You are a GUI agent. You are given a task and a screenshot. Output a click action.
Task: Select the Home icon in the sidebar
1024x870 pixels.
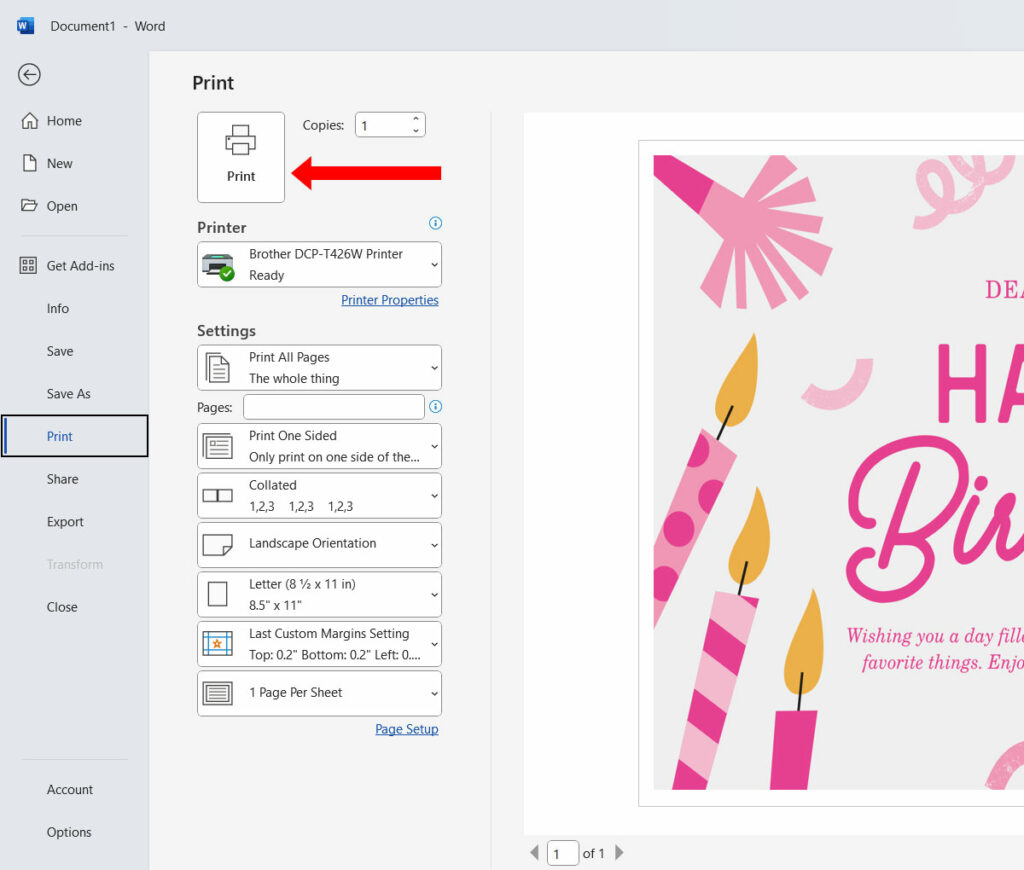tap(31, 120)
